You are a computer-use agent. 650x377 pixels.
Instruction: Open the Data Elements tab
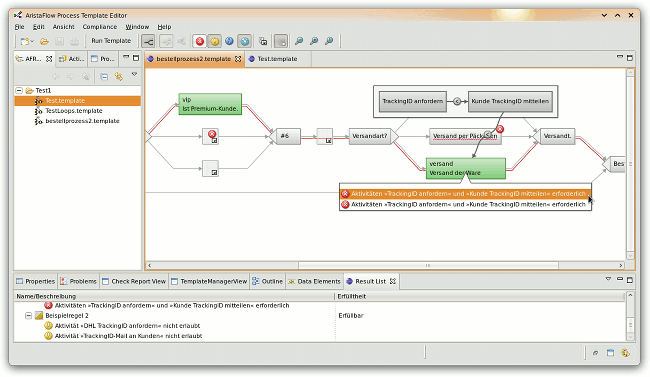(x=314, y=281)
